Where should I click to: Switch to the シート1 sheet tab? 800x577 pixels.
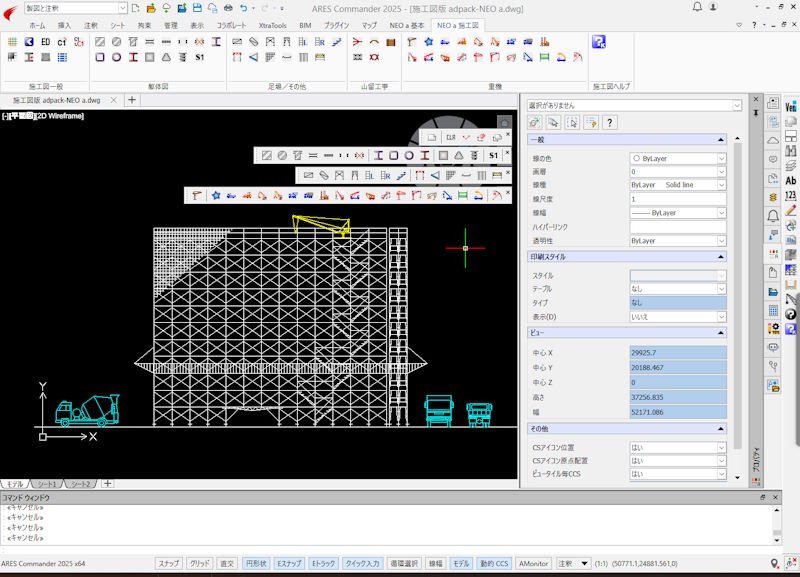pos(47,484)
